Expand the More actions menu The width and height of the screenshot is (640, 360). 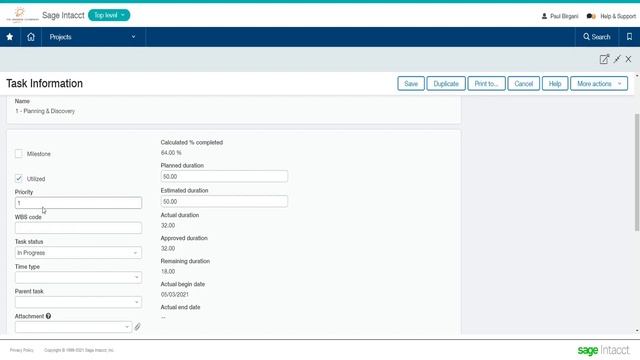point(599,84)
